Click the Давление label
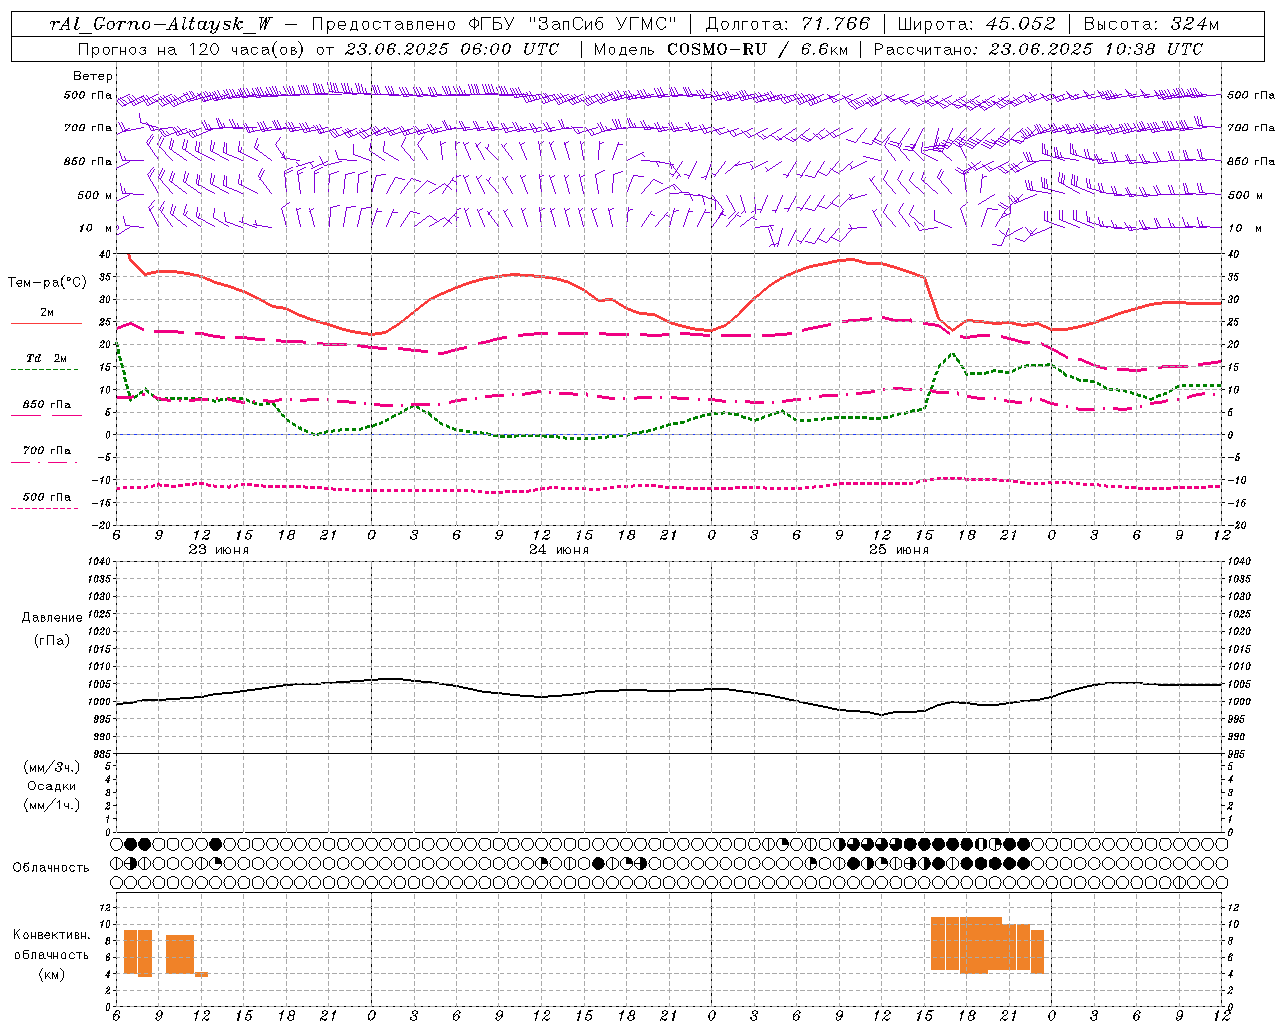Screen dimensions: 1280x1024 tap(52, 618)
